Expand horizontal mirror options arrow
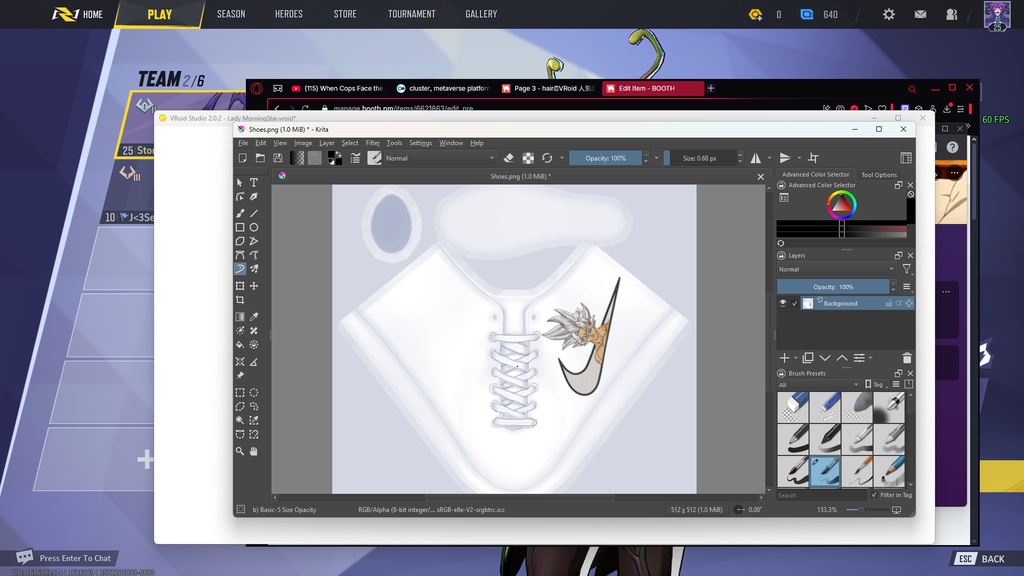The height and width of the screenshot is (576, 1024). pos(769,158)
